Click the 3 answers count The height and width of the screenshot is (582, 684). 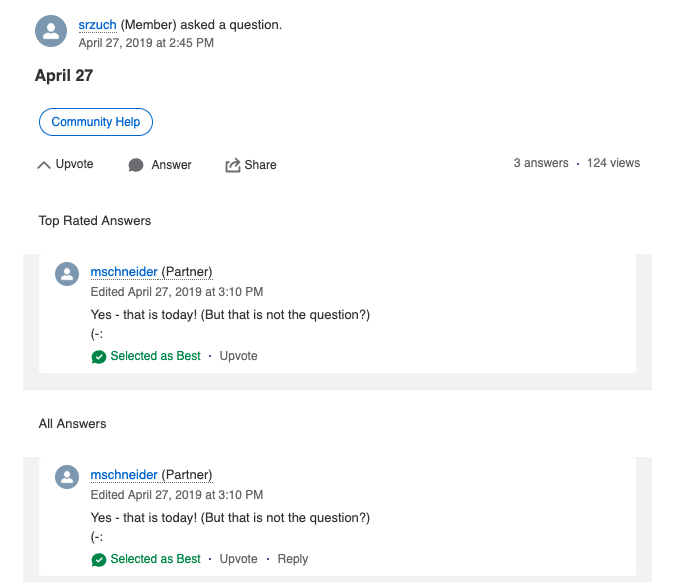point(541,163)
